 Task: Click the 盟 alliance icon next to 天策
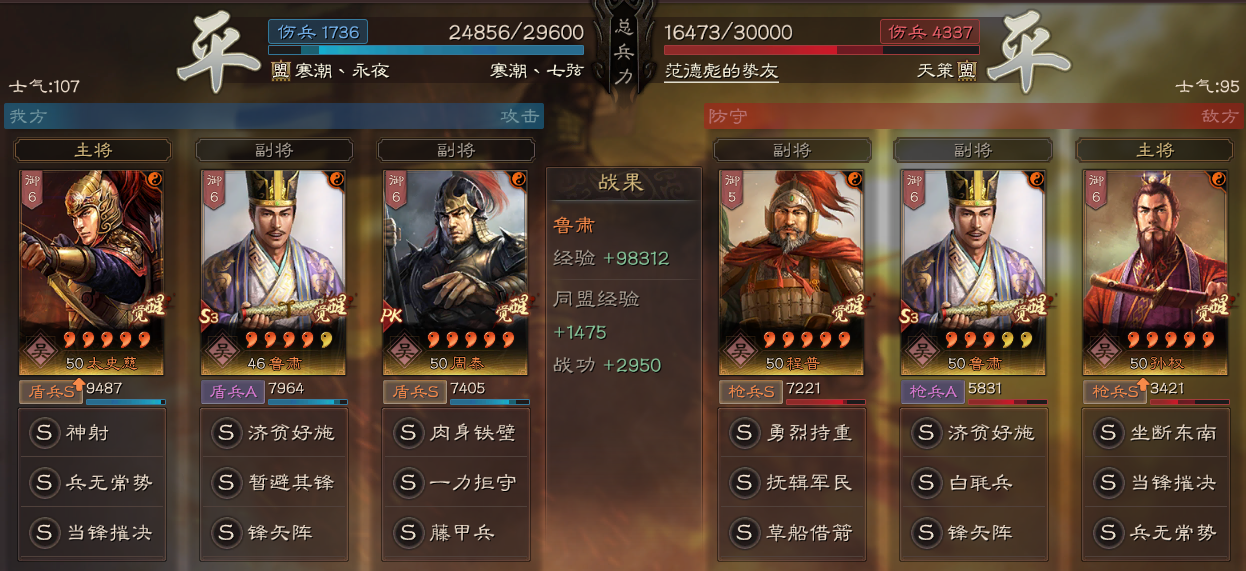[966, 71]
